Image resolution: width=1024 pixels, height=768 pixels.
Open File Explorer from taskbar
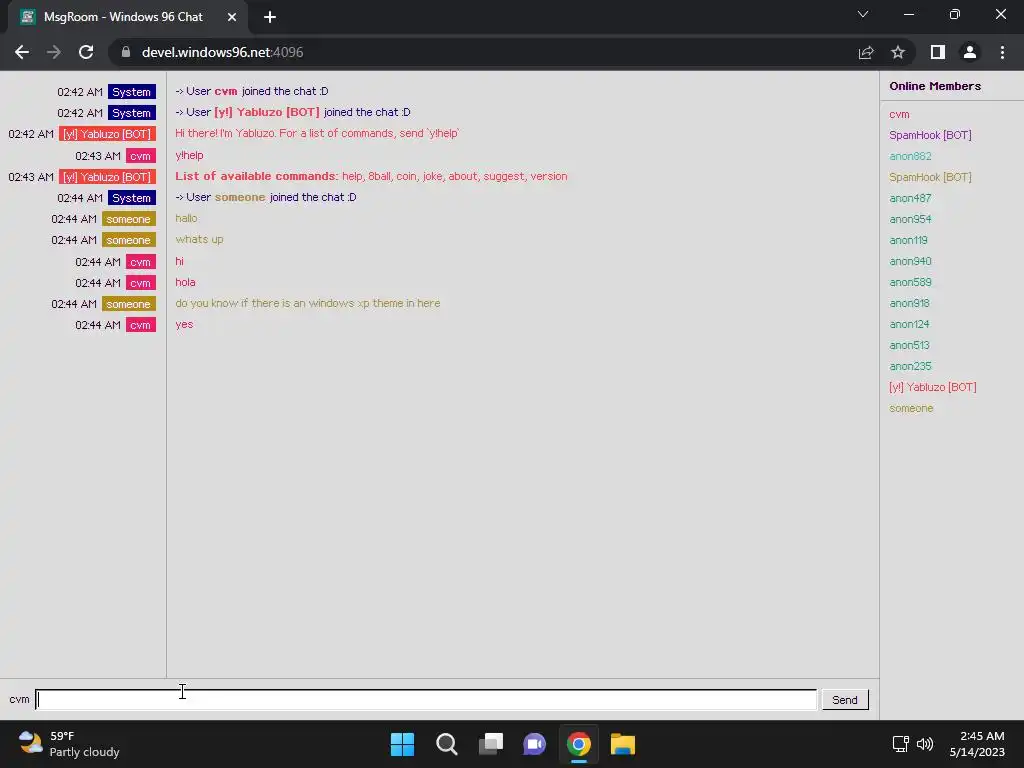coord(622,744)
